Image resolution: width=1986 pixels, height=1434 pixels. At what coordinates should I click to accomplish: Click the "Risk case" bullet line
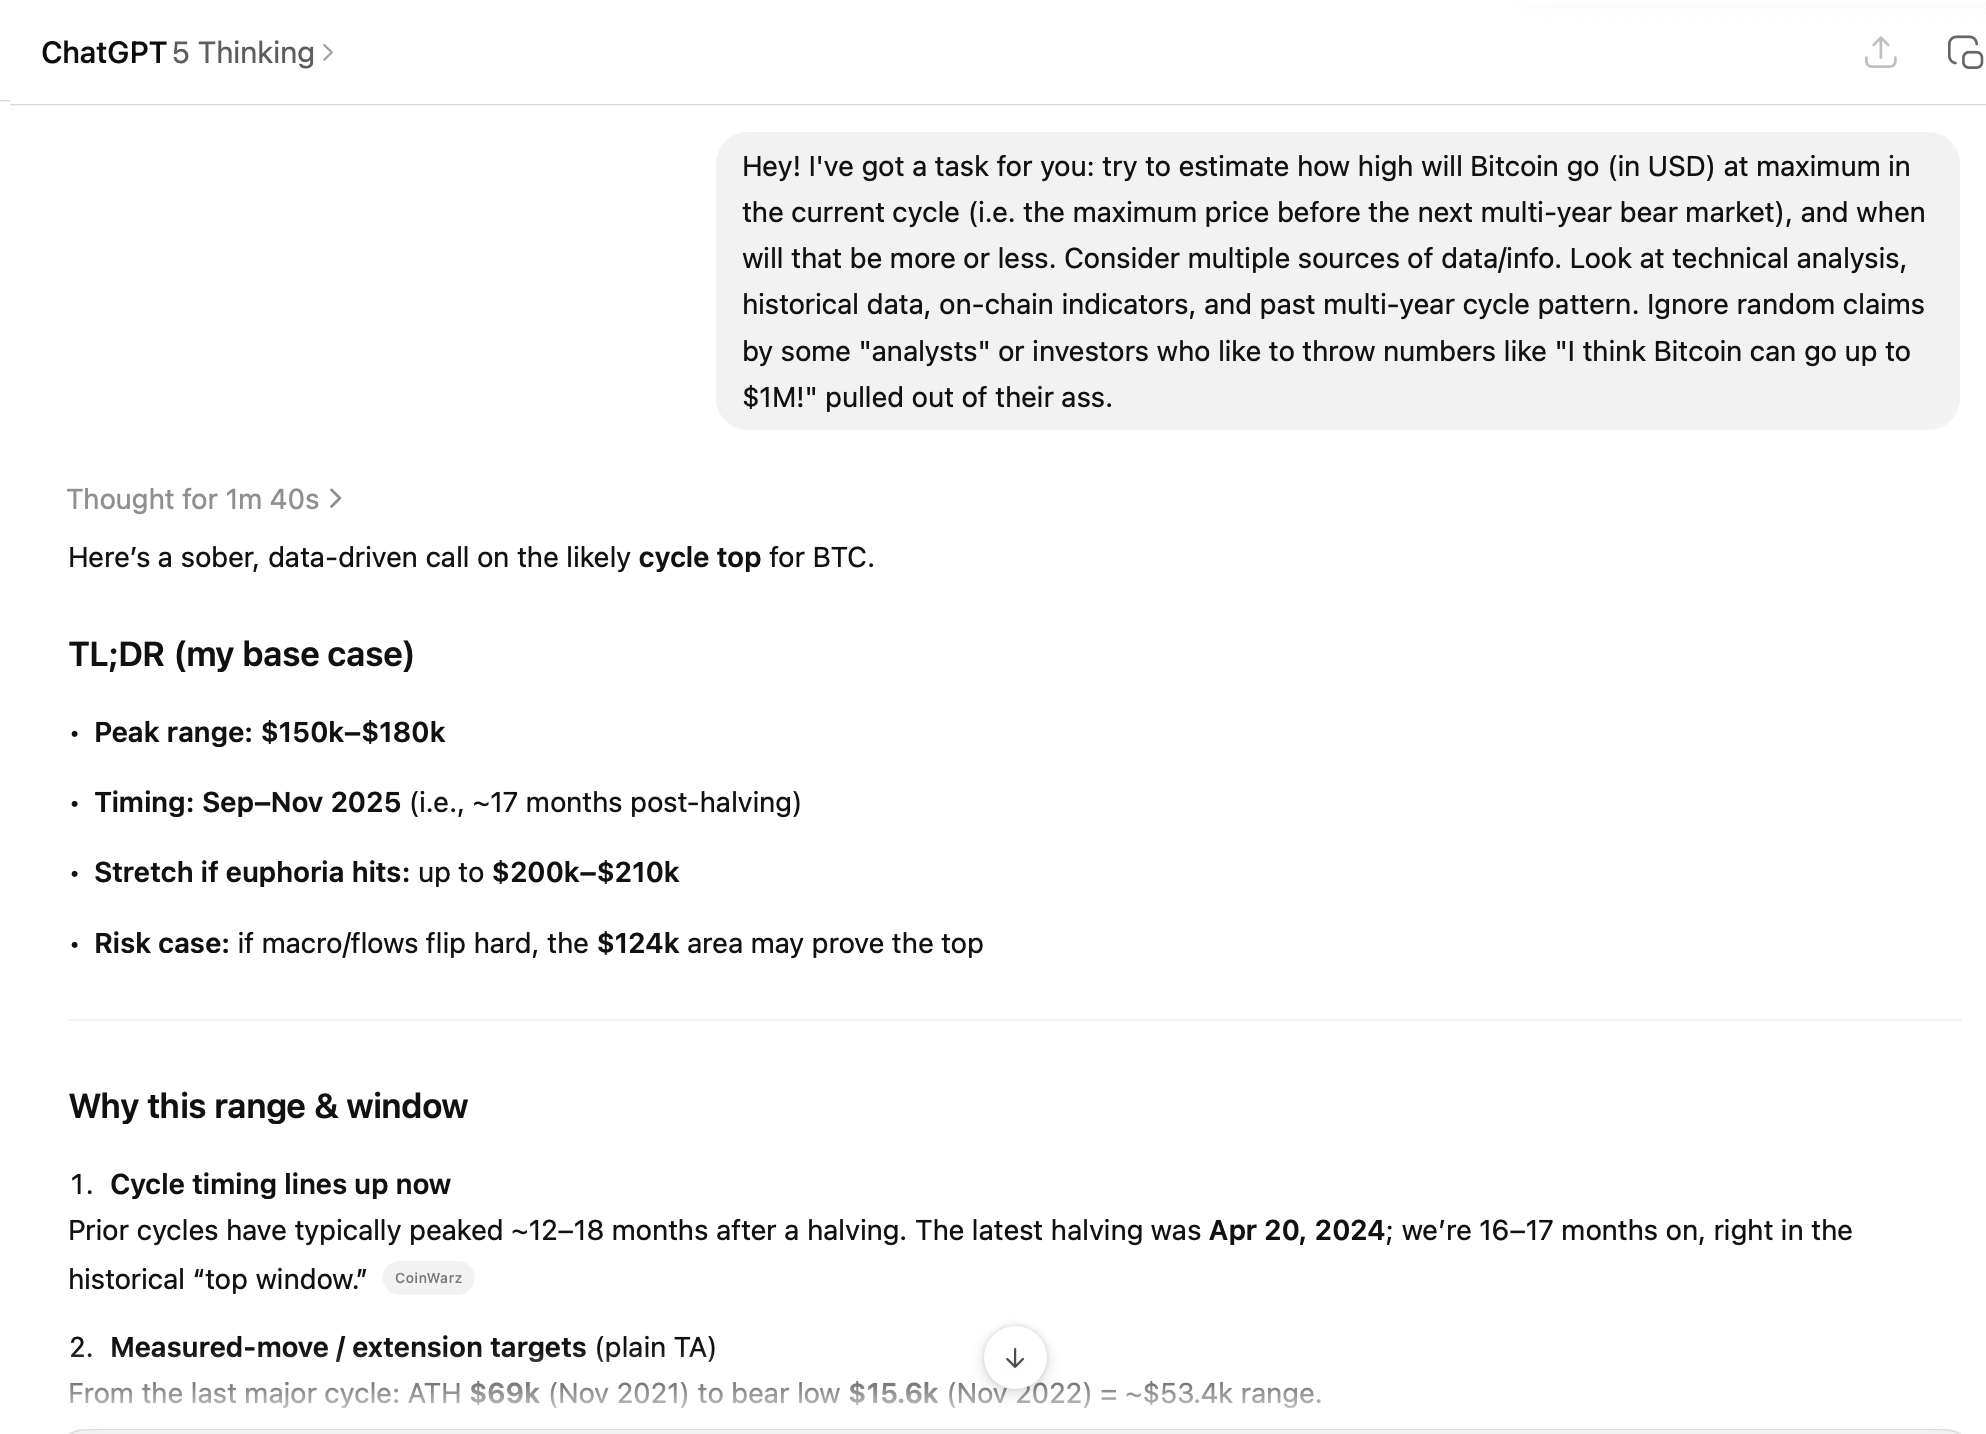[538, 944]
